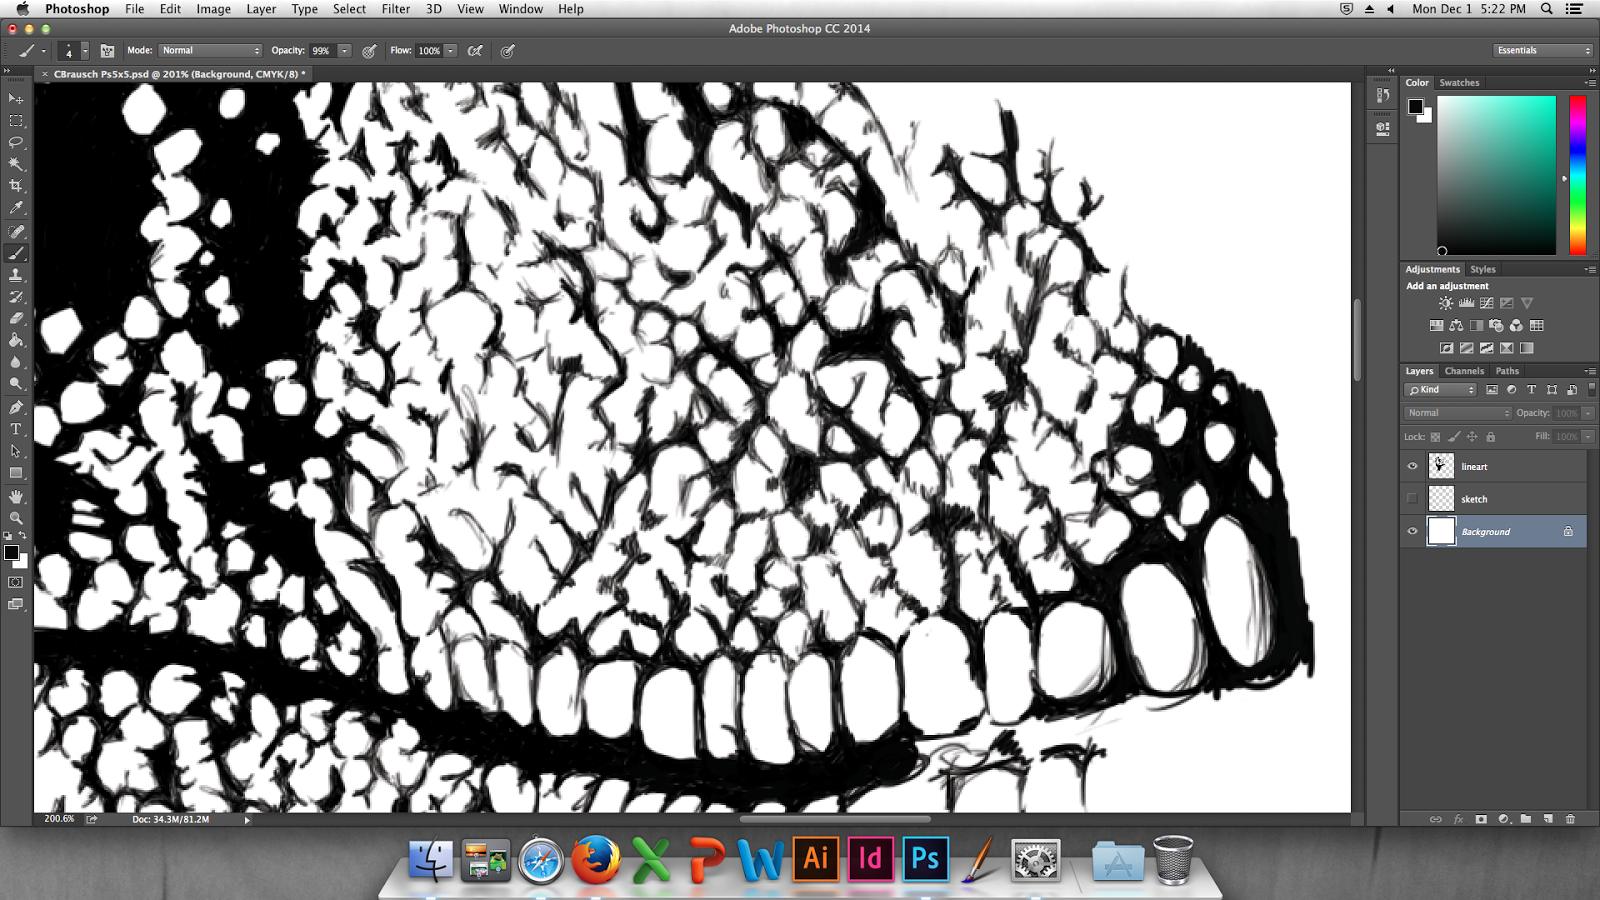1600x900 pixels.
Task: Open the Opacity slider dropdown arrow
Action: [x=345, y=51]
